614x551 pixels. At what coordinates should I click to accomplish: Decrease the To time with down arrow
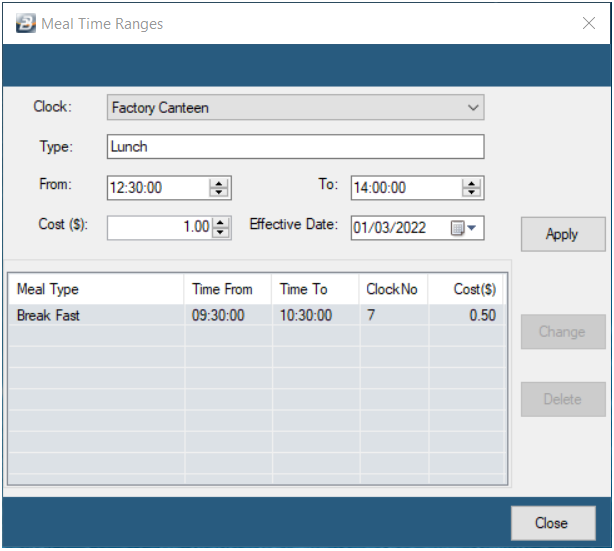(471, 192)
